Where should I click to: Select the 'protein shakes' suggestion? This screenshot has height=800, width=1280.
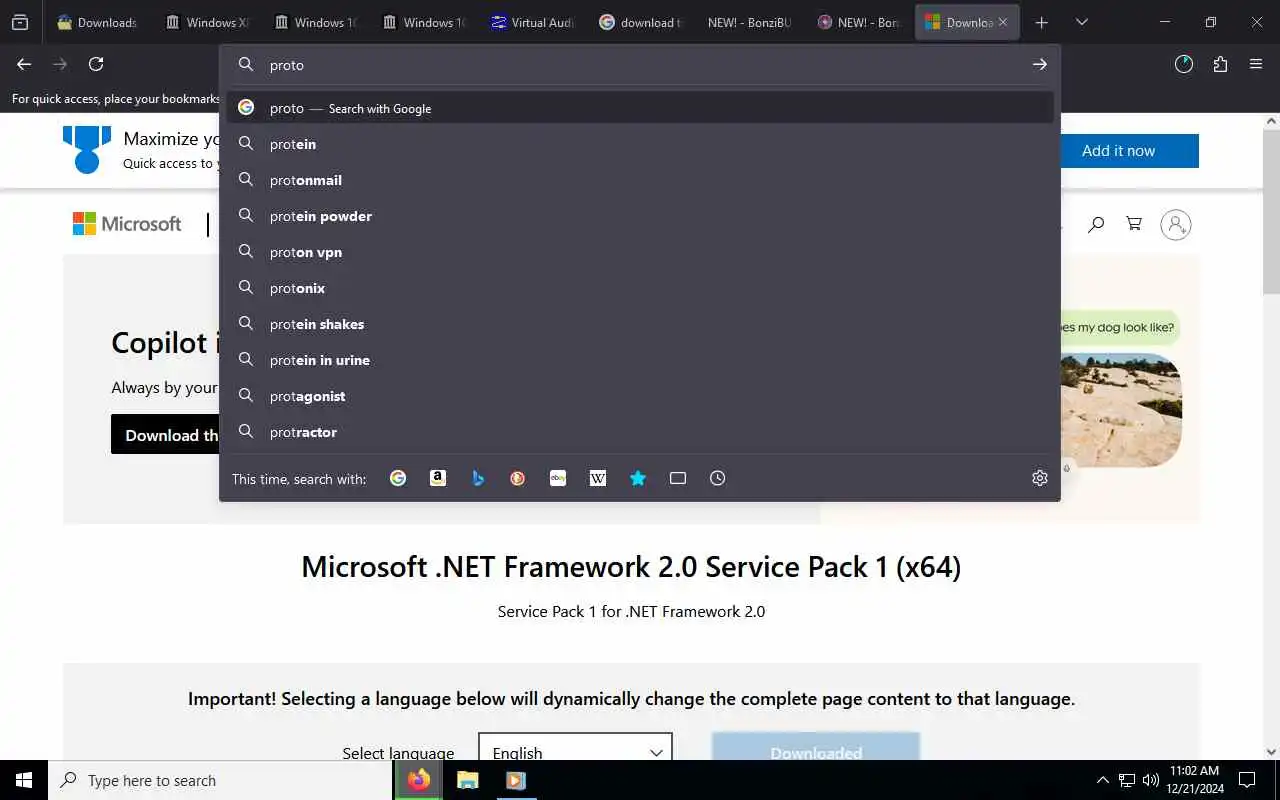640,324
